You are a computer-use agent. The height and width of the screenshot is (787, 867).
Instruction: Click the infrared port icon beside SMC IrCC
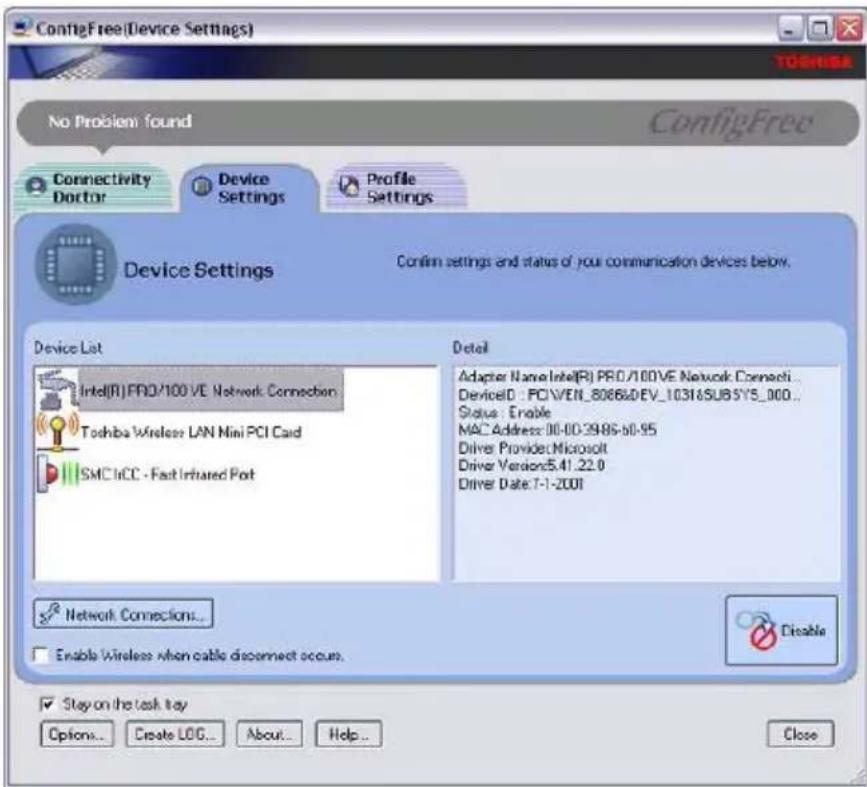[x=57, y=474]
